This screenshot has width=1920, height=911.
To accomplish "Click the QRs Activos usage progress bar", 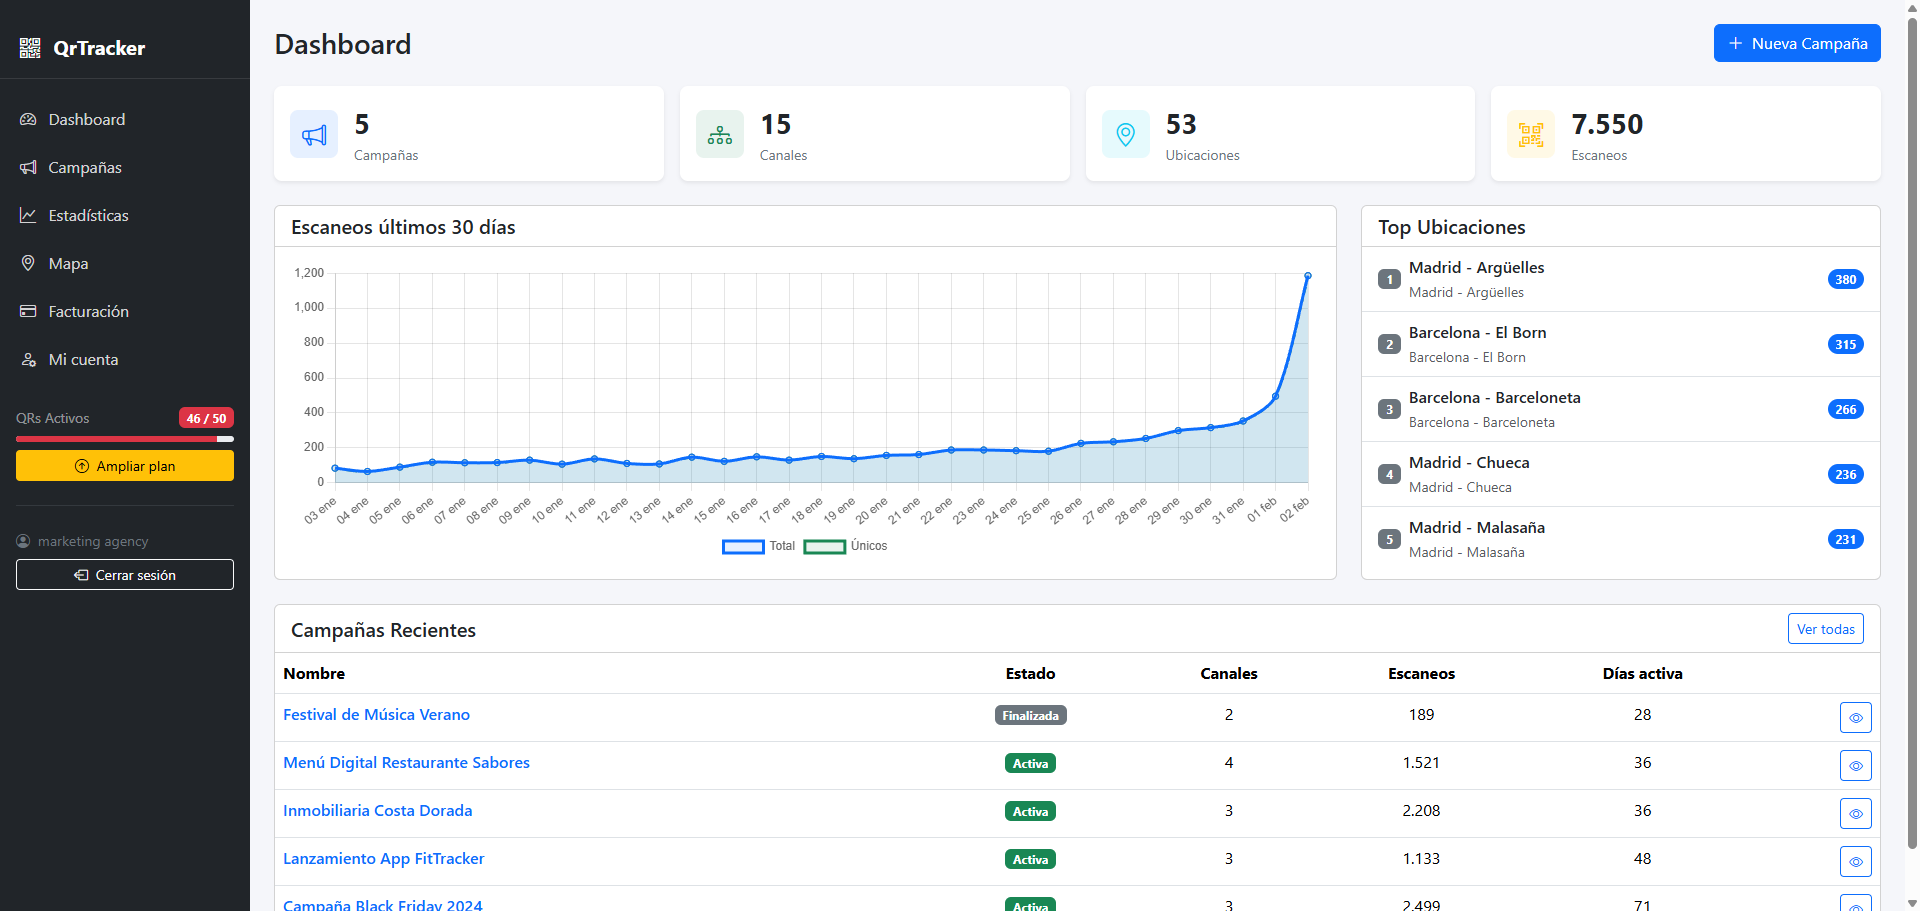I will (x=124, y=440).
